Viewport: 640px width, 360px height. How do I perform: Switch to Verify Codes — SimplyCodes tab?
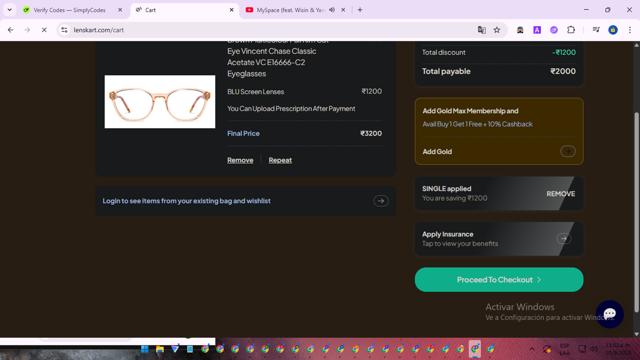[69, 10]
